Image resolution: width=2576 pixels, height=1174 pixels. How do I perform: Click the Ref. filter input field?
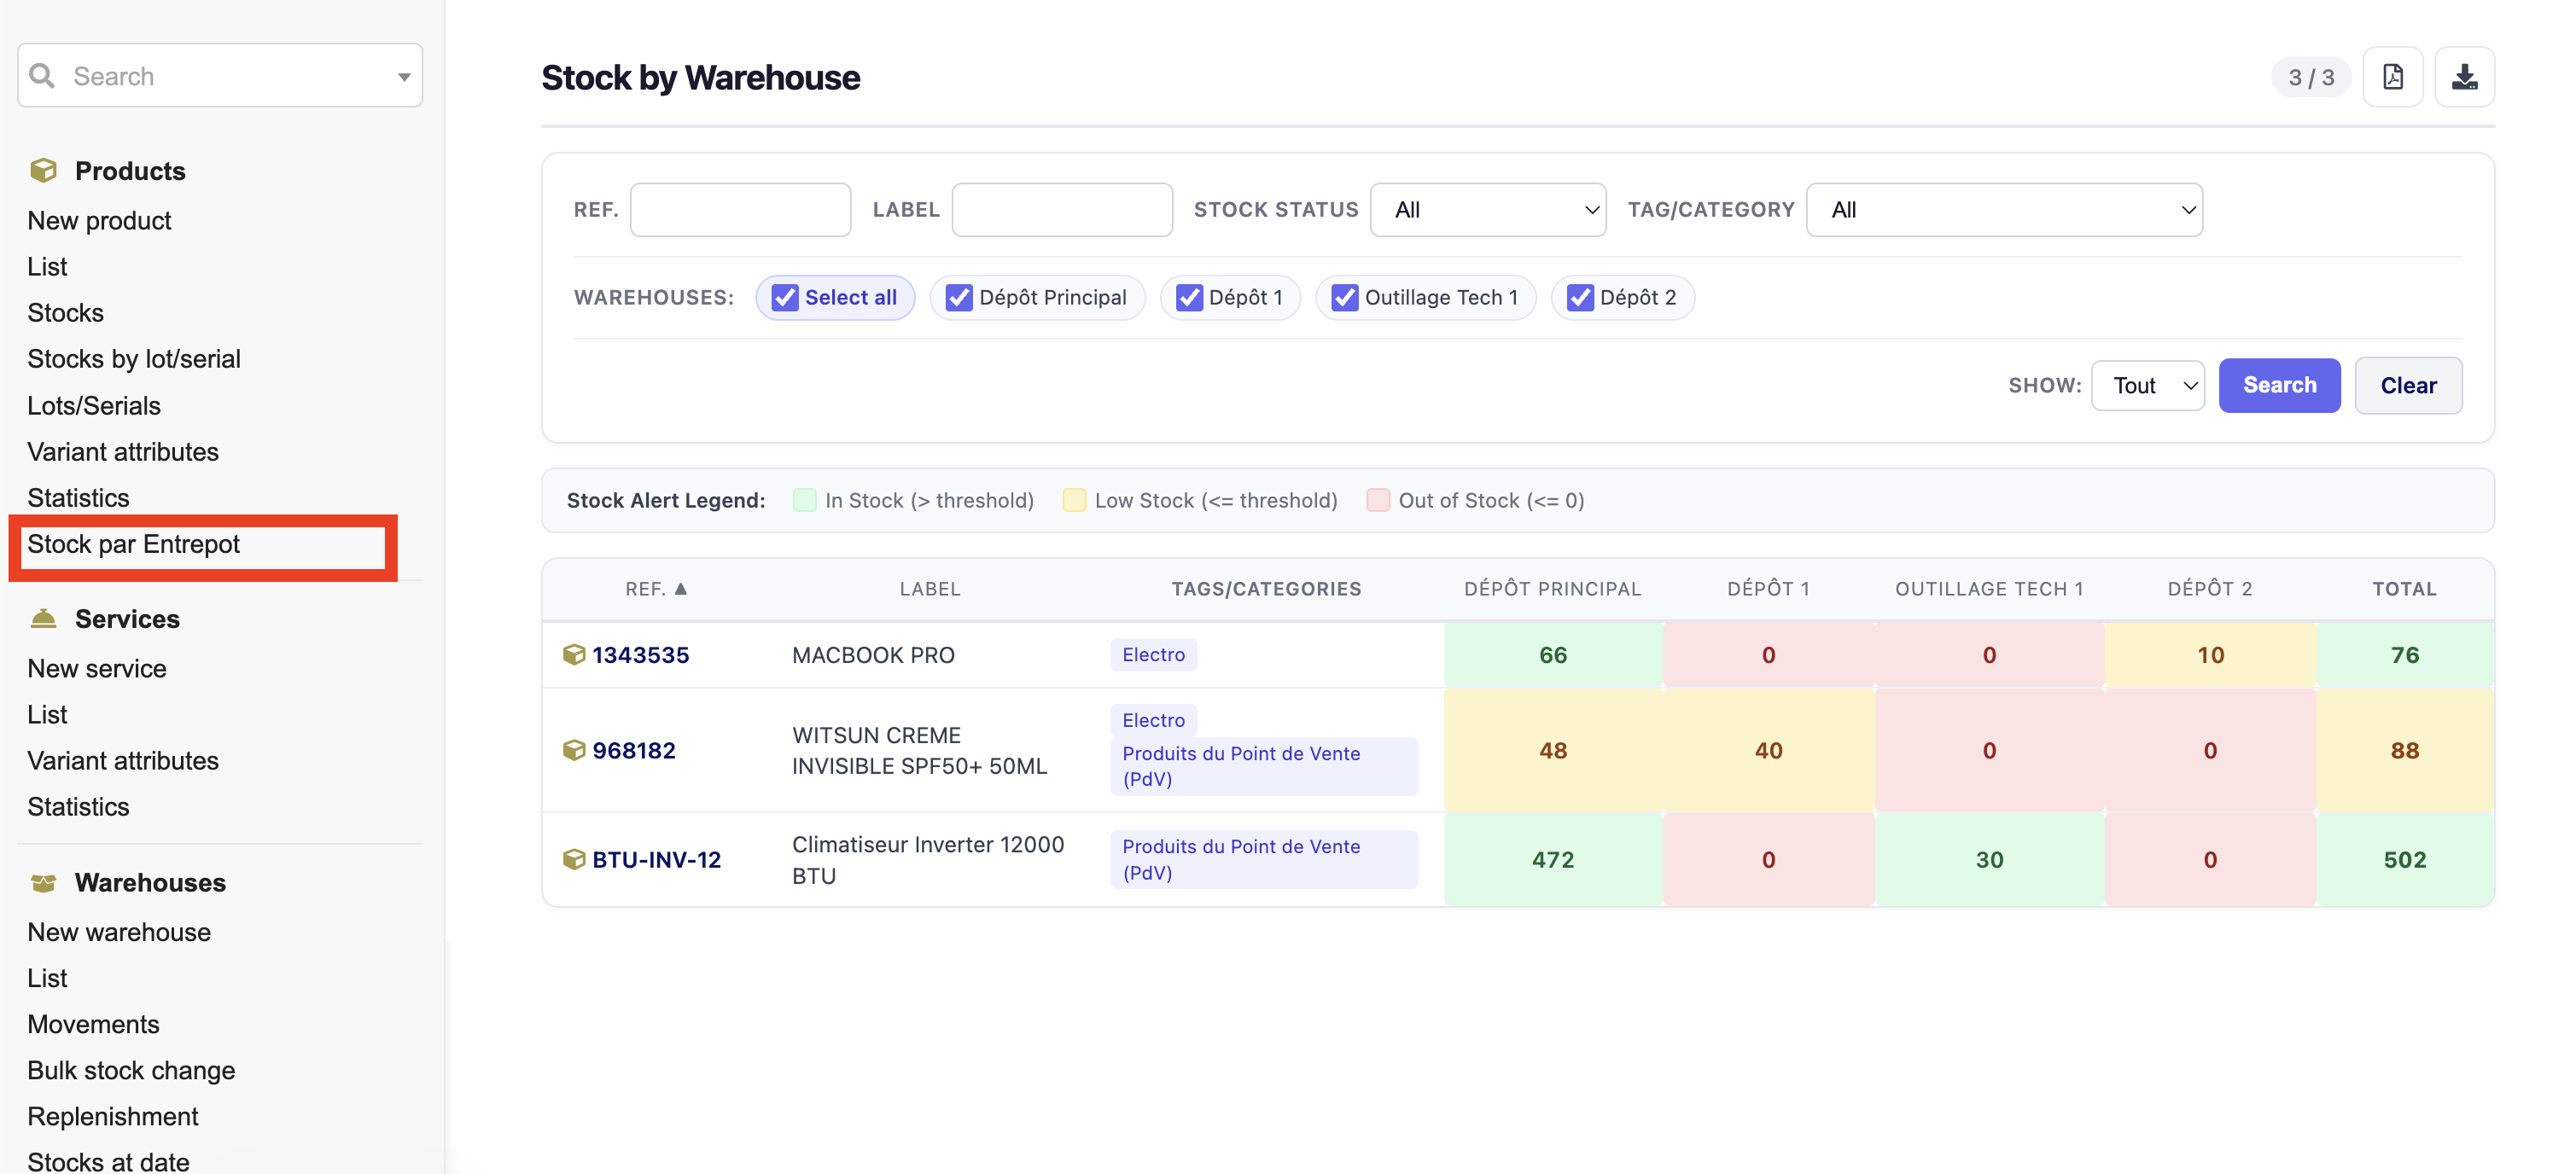click(x=740, y=210)
